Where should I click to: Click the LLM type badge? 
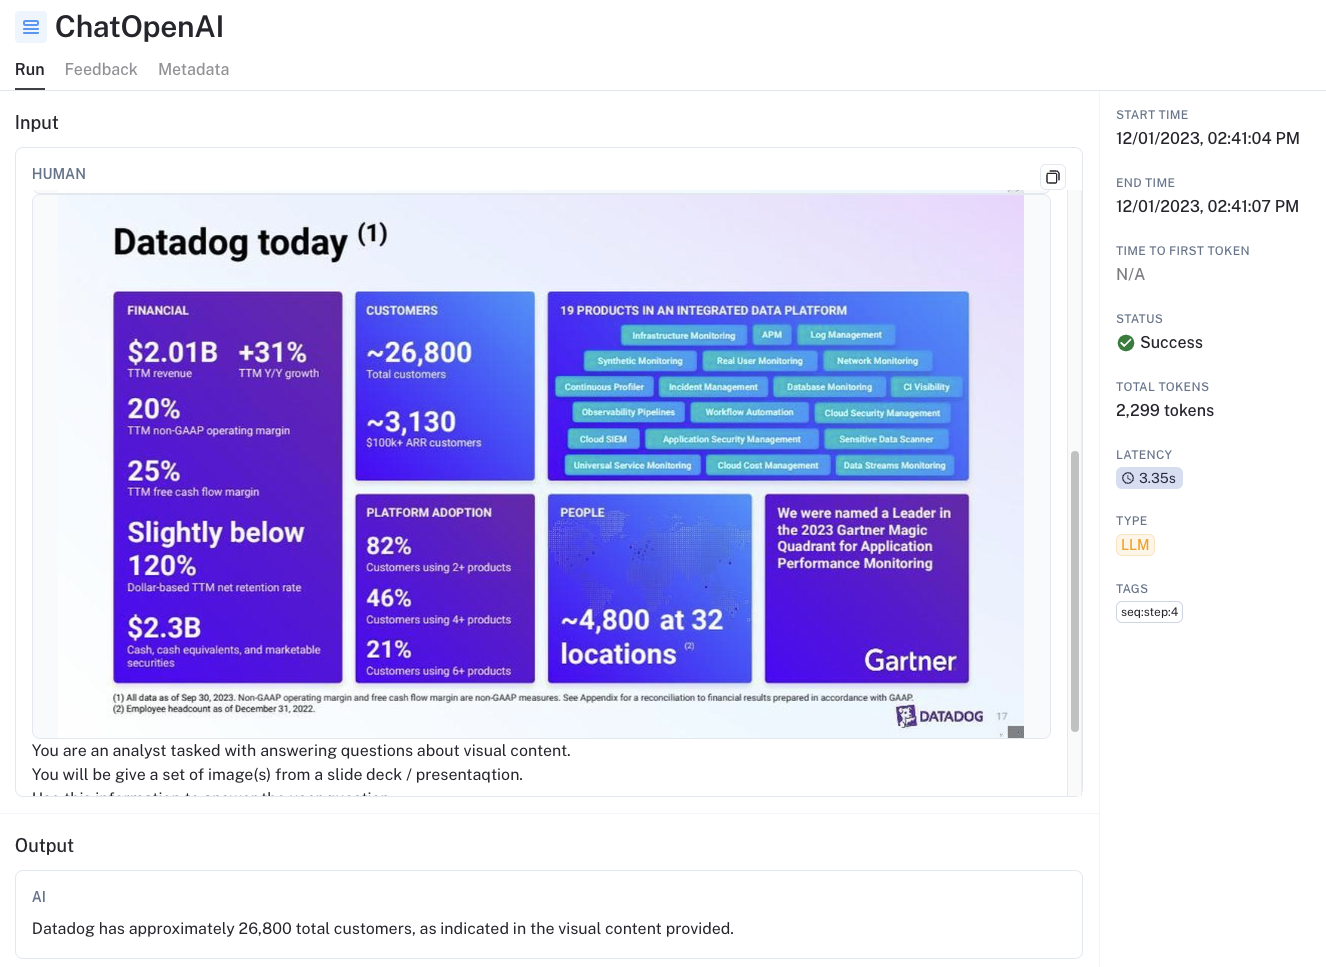click(x=1135, y=545)
